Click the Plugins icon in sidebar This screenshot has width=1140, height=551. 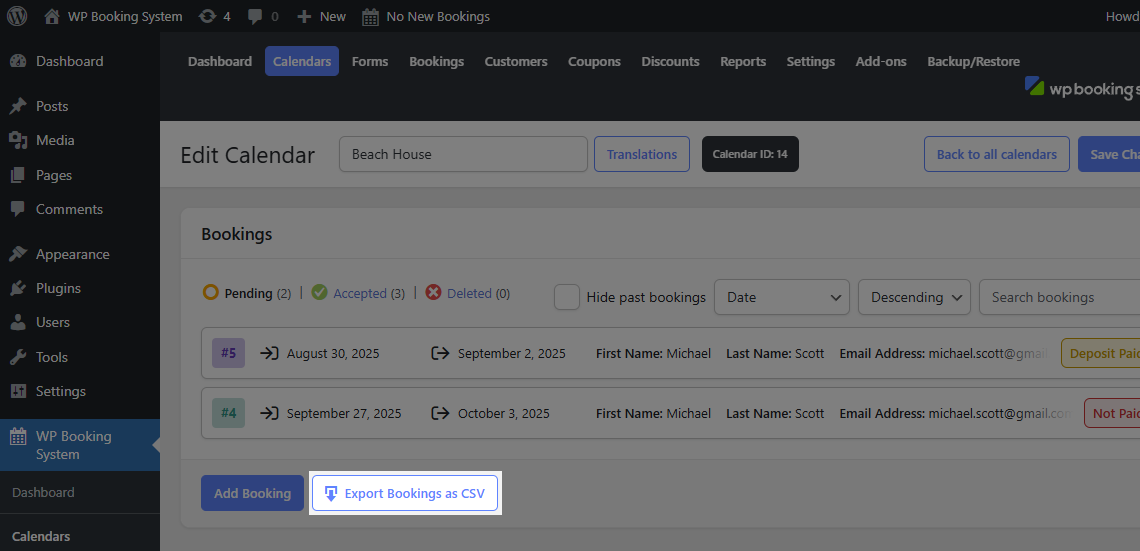click(x=18, y=289)
